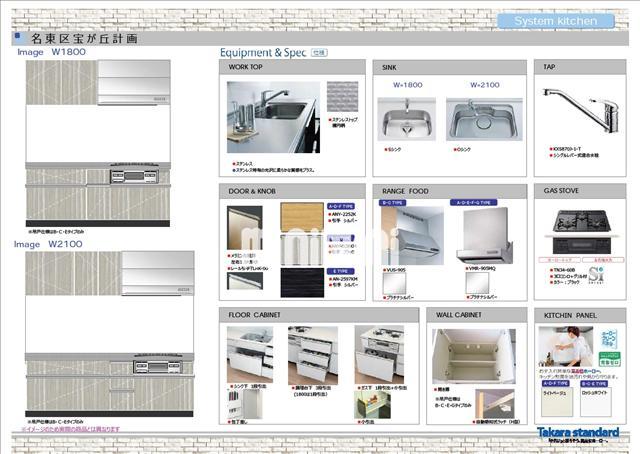Select the WORK TOP section header
The image size is (640, 454).
pyautogui.click(x=292, y=67)
